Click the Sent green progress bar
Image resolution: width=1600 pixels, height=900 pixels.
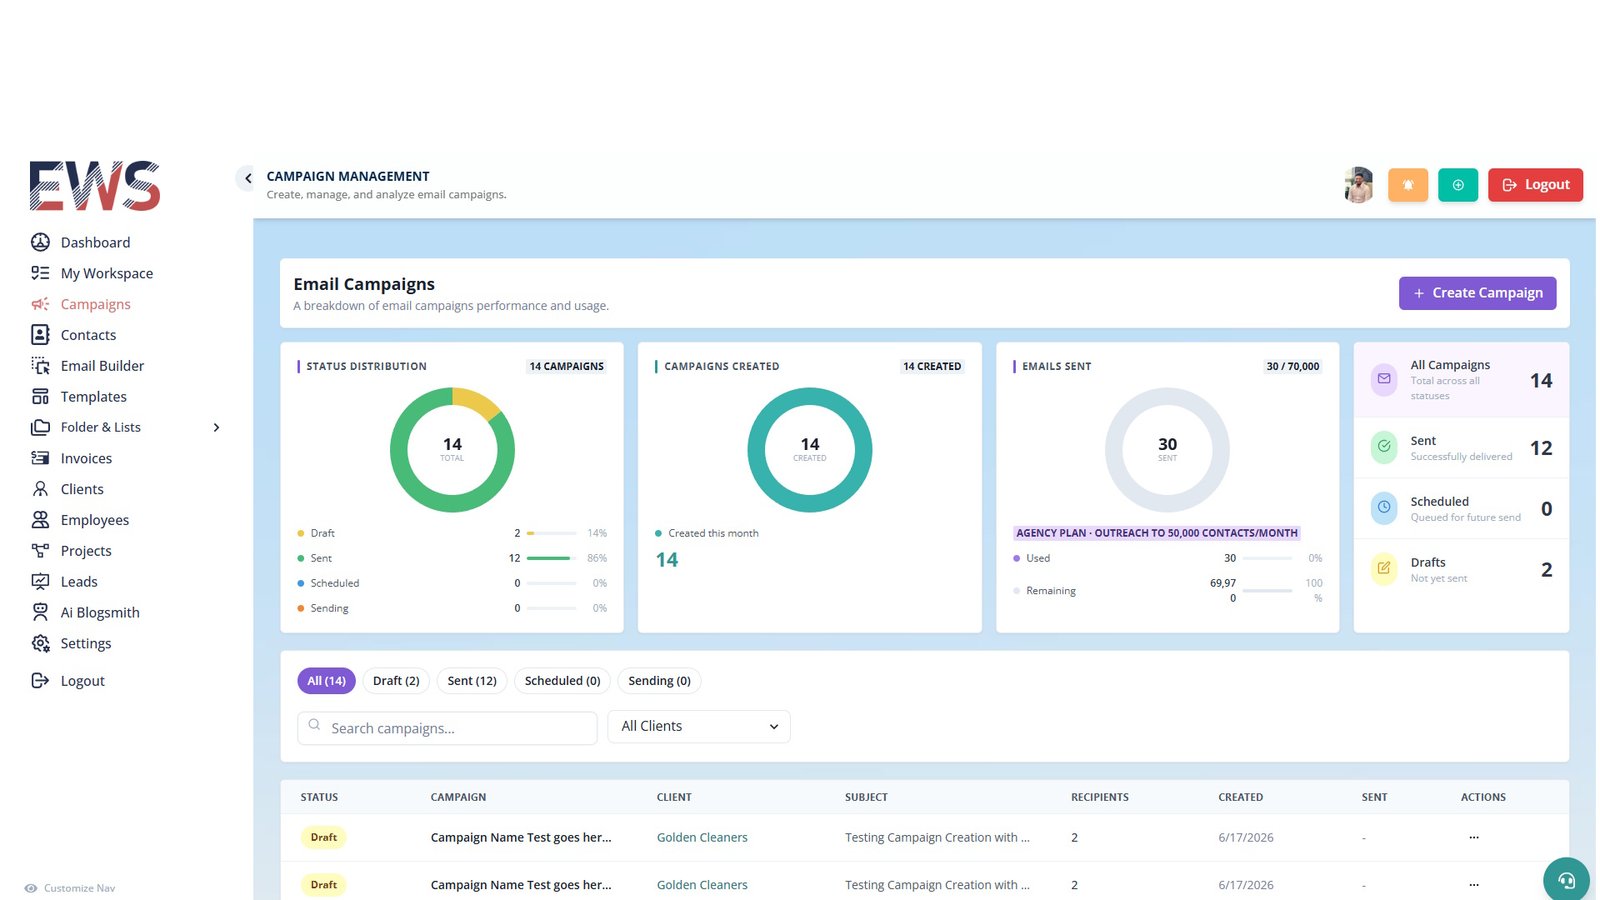[x=551, y=558]
